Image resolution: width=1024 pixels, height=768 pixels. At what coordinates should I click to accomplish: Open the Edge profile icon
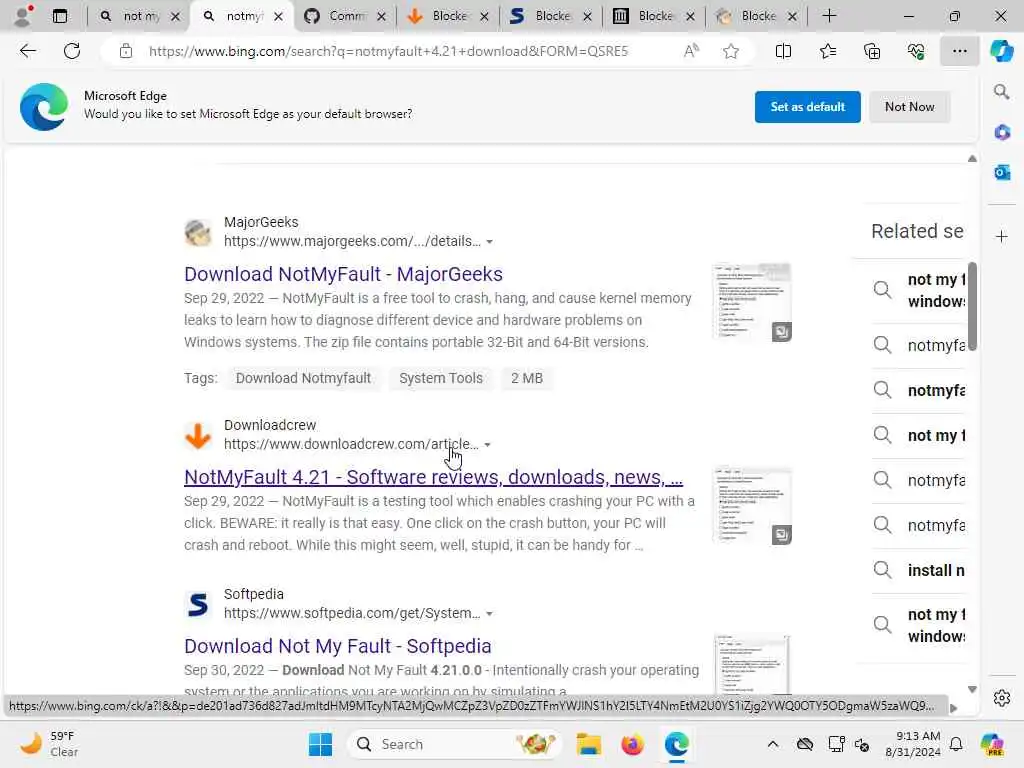click(x=22, y=16)
